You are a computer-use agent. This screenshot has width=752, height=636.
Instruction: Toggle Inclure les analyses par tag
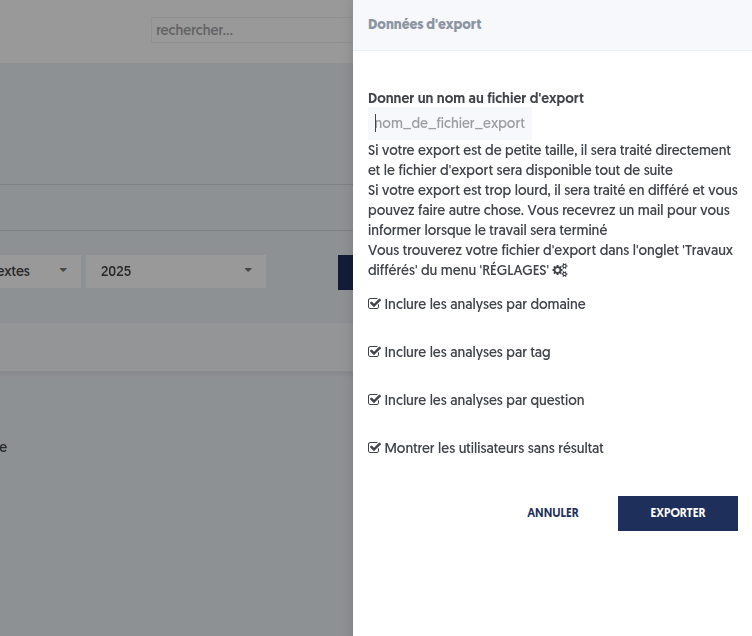[x=375, y=352]
